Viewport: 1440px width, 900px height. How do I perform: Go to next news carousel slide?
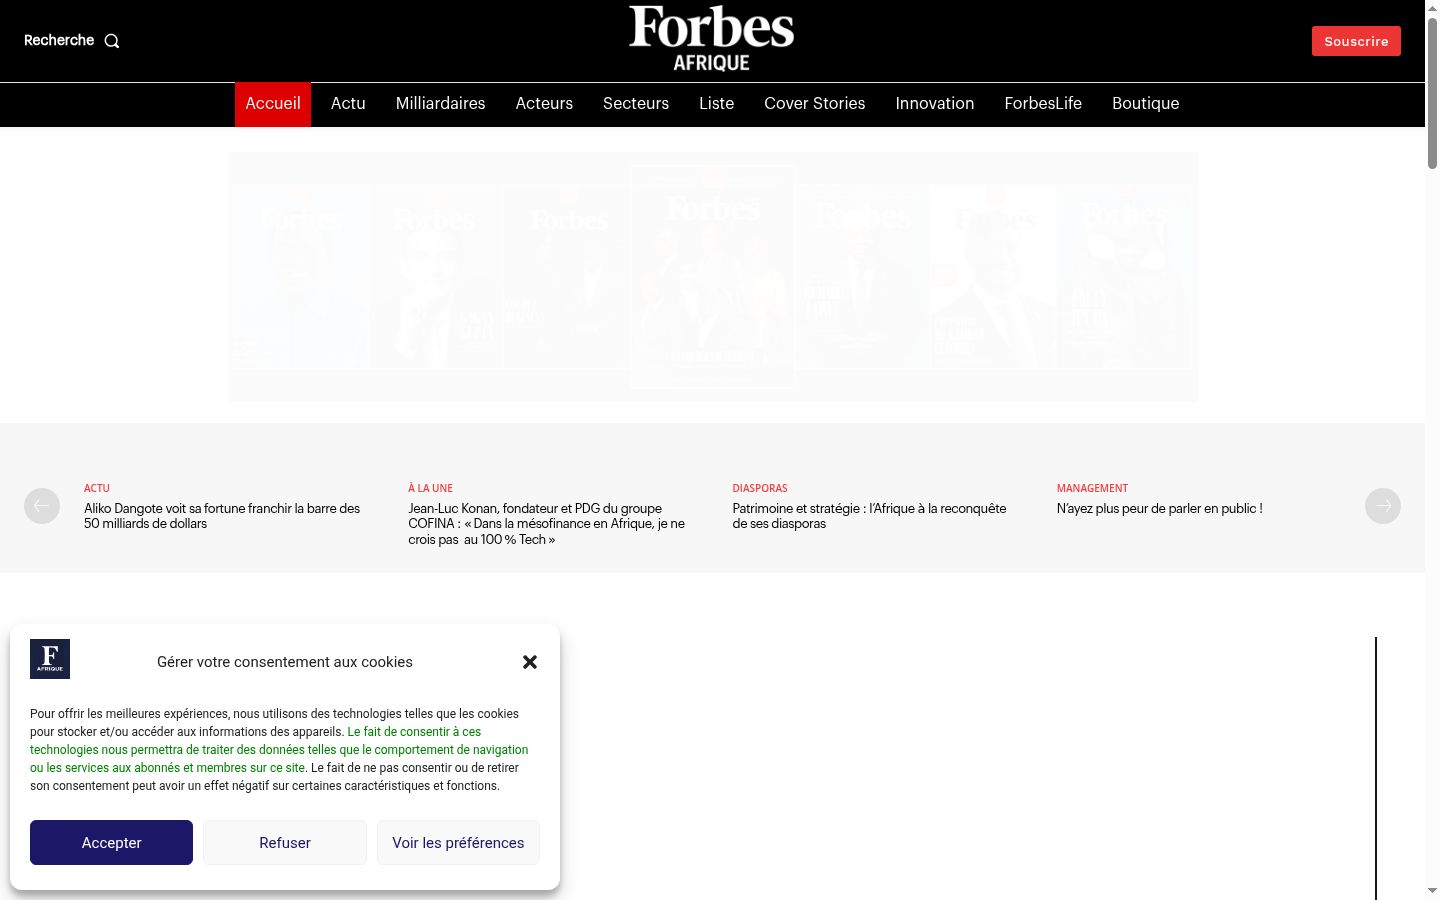1383,506
